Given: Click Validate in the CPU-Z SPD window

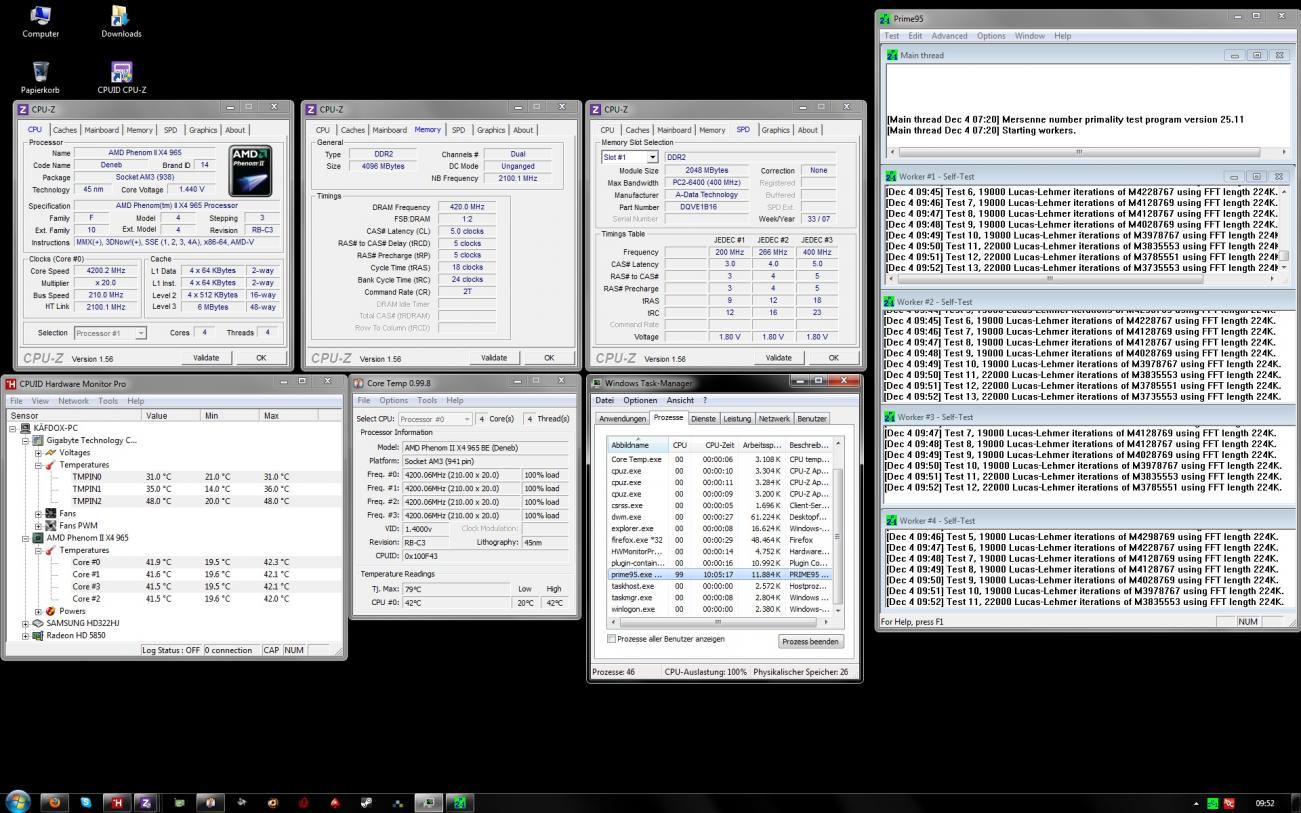Looking at the screenshot, I should 778,357.
